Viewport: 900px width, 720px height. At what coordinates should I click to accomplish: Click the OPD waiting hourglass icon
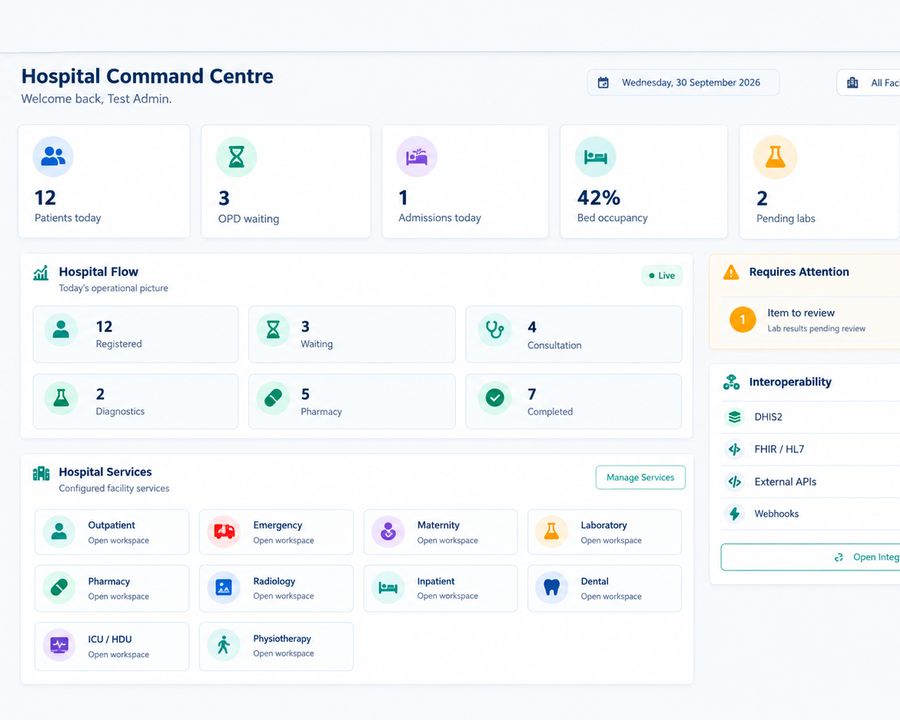point(236,156)
